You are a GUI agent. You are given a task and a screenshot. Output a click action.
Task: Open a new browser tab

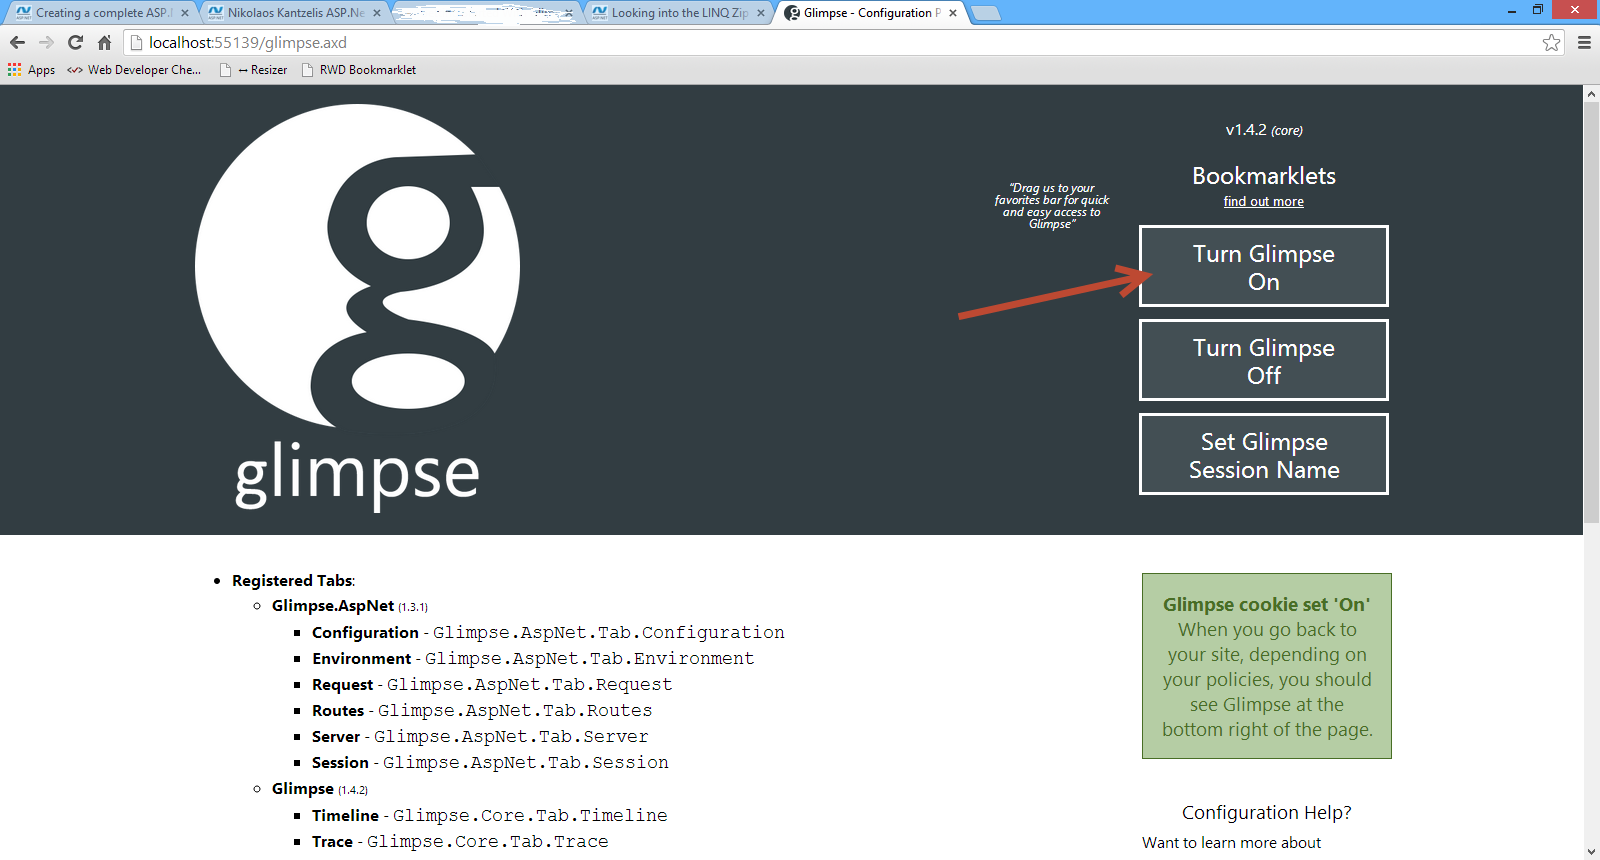point(986,13)
